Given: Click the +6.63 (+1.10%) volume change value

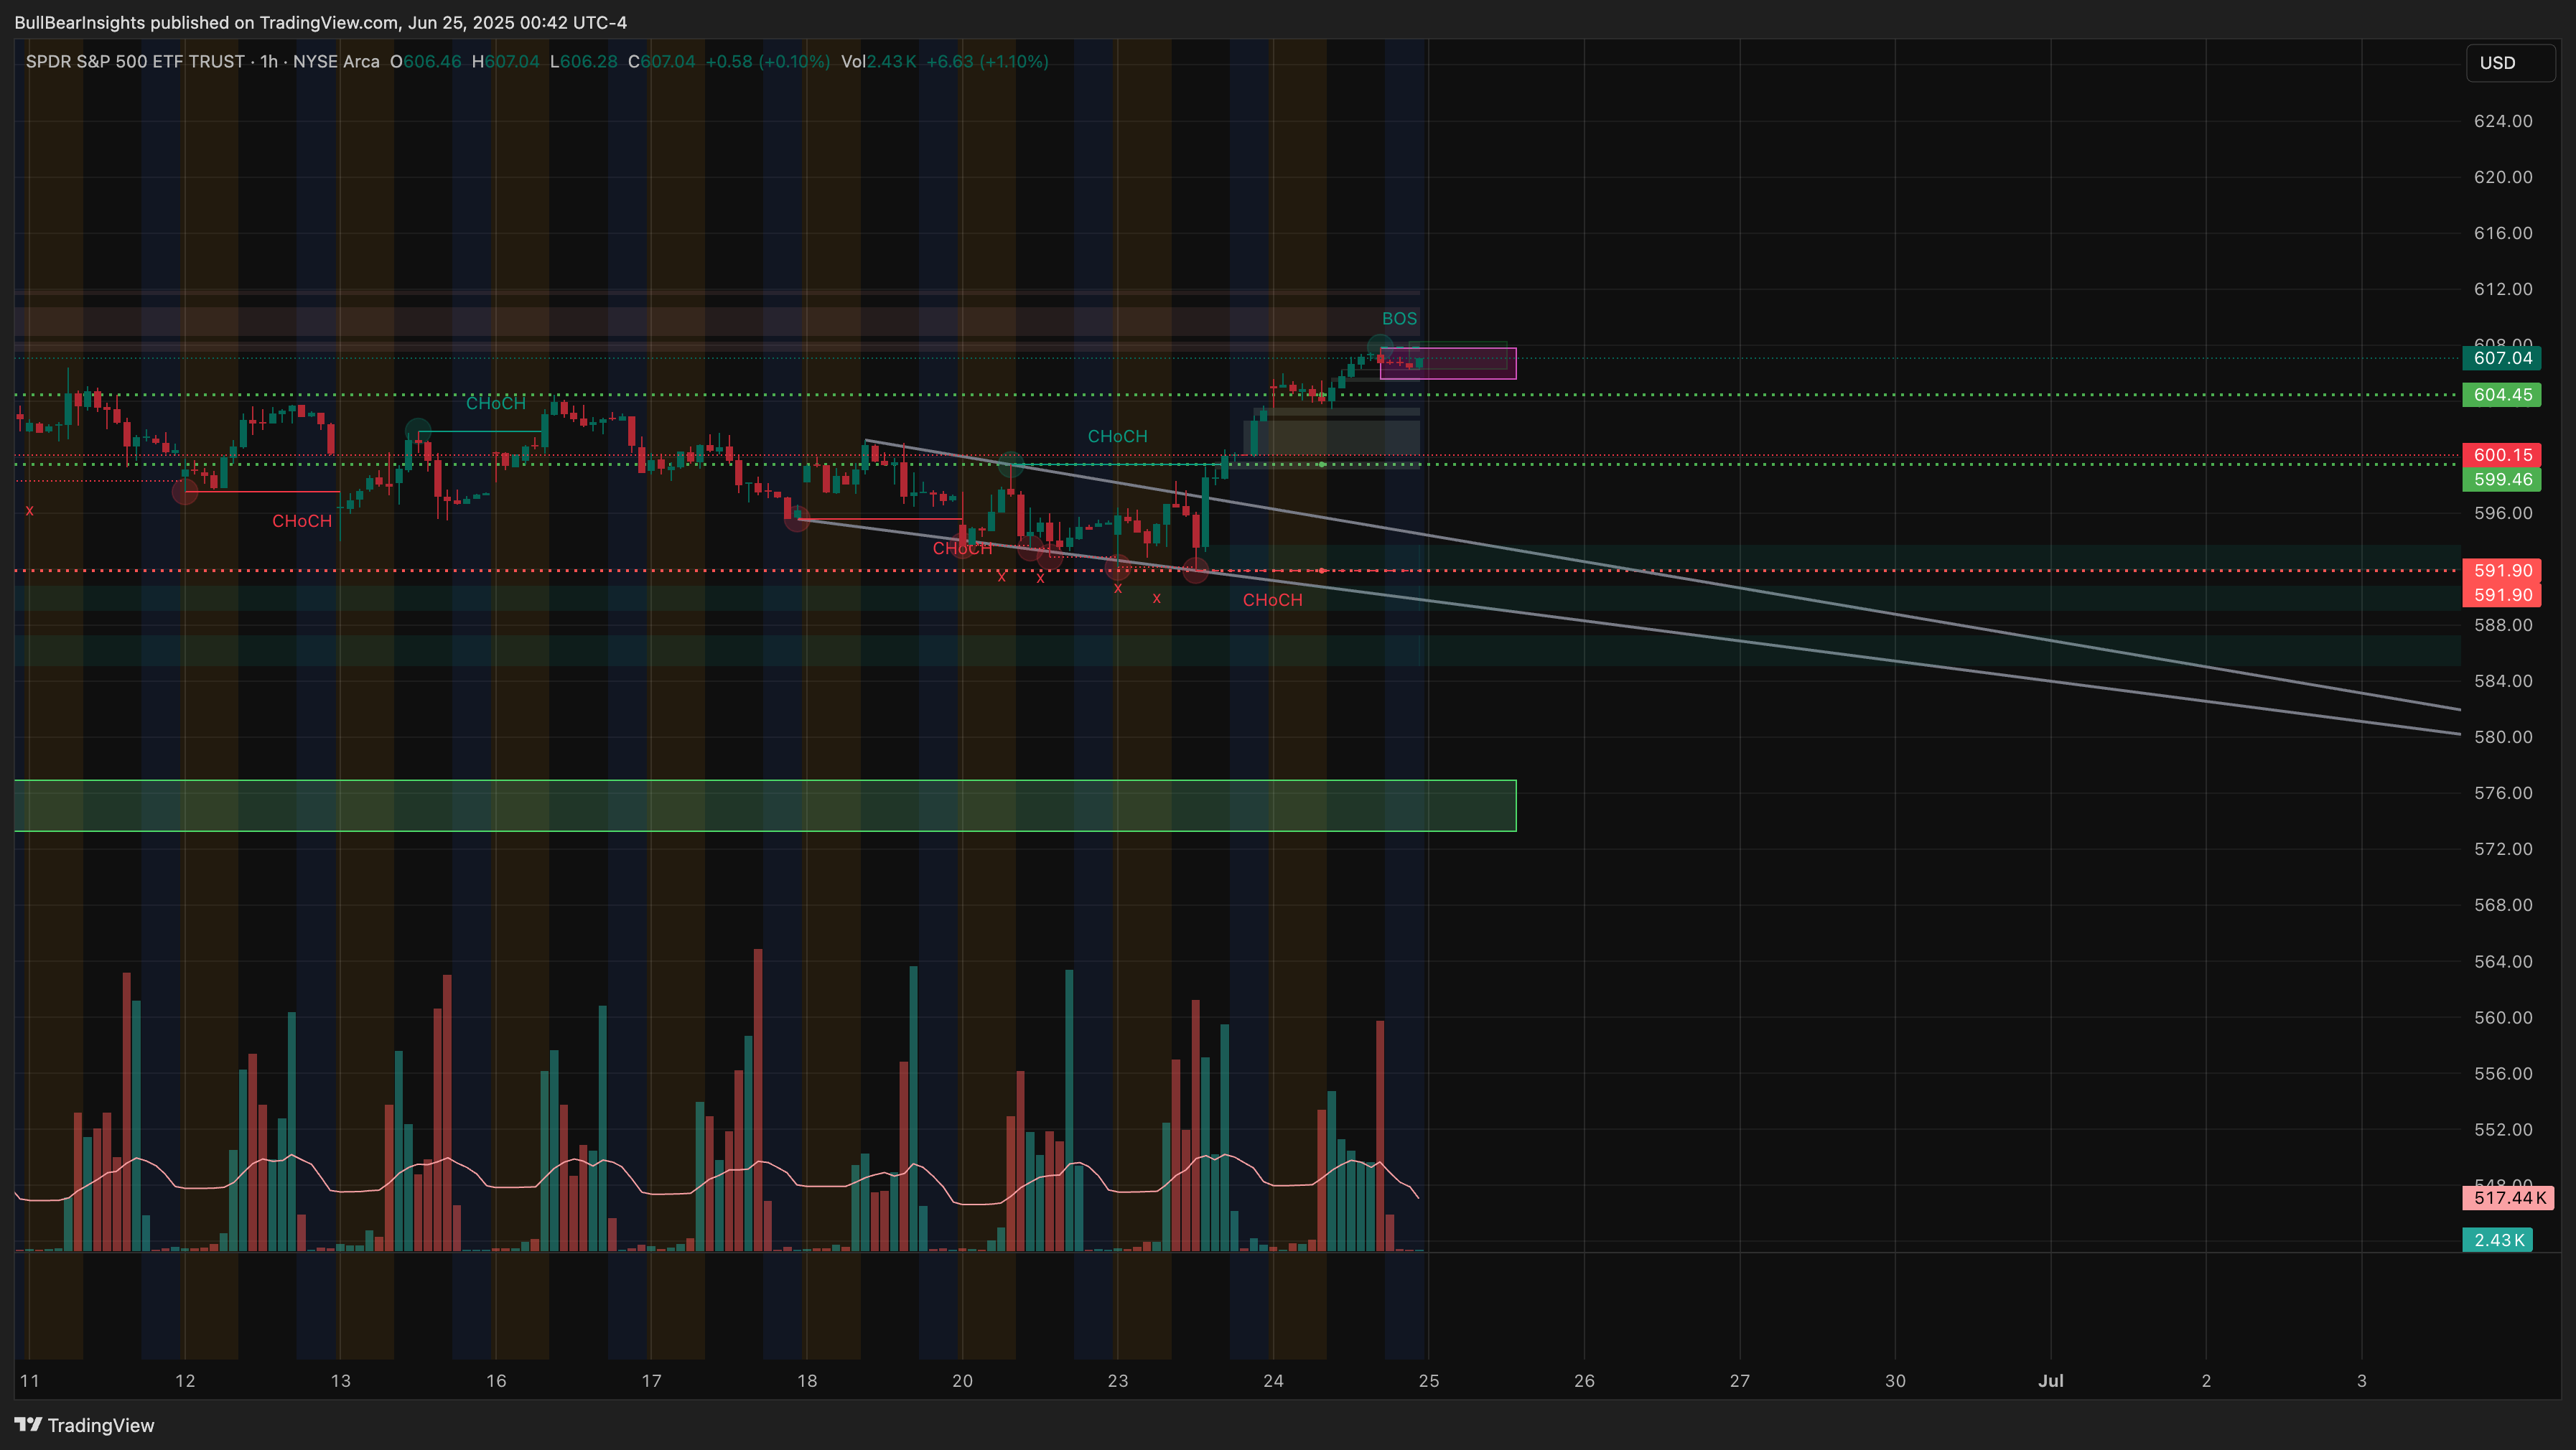Looking at the screenshot, I should click(987, 62).
